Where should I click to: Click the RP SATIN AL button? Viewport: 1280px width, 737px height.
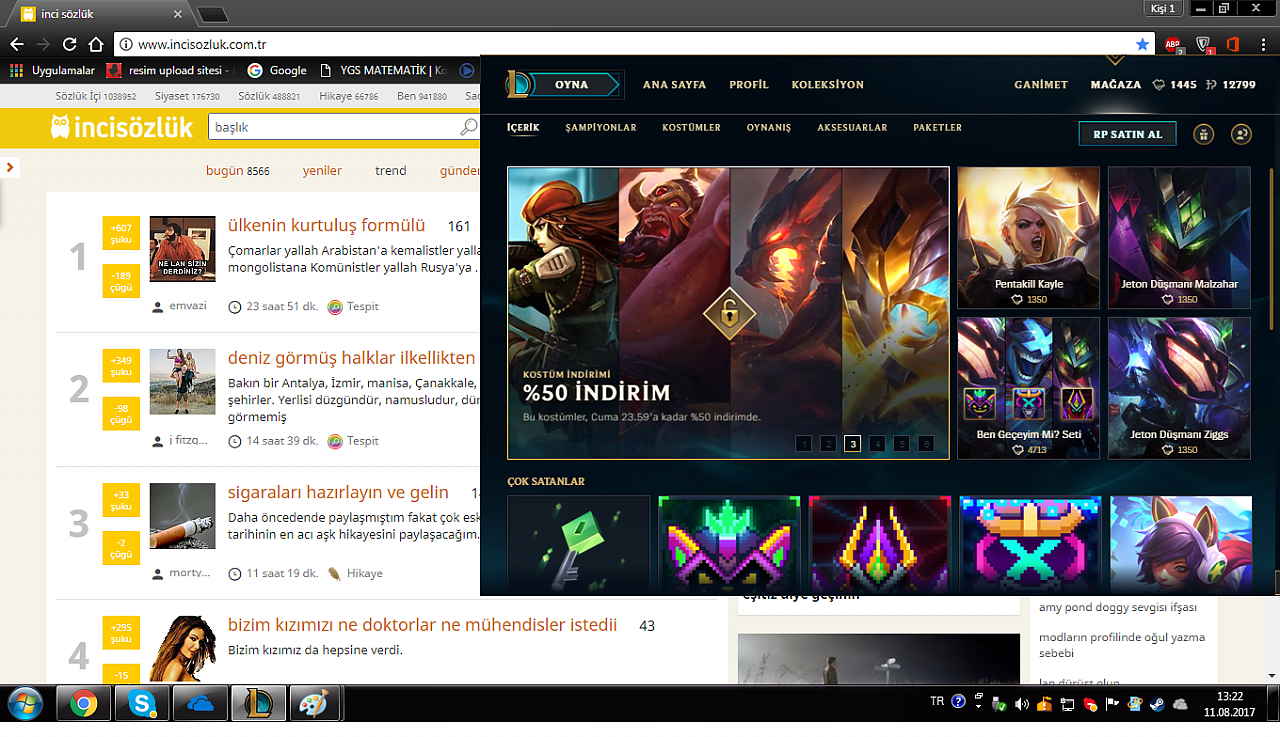click(x=1127, y=134)
